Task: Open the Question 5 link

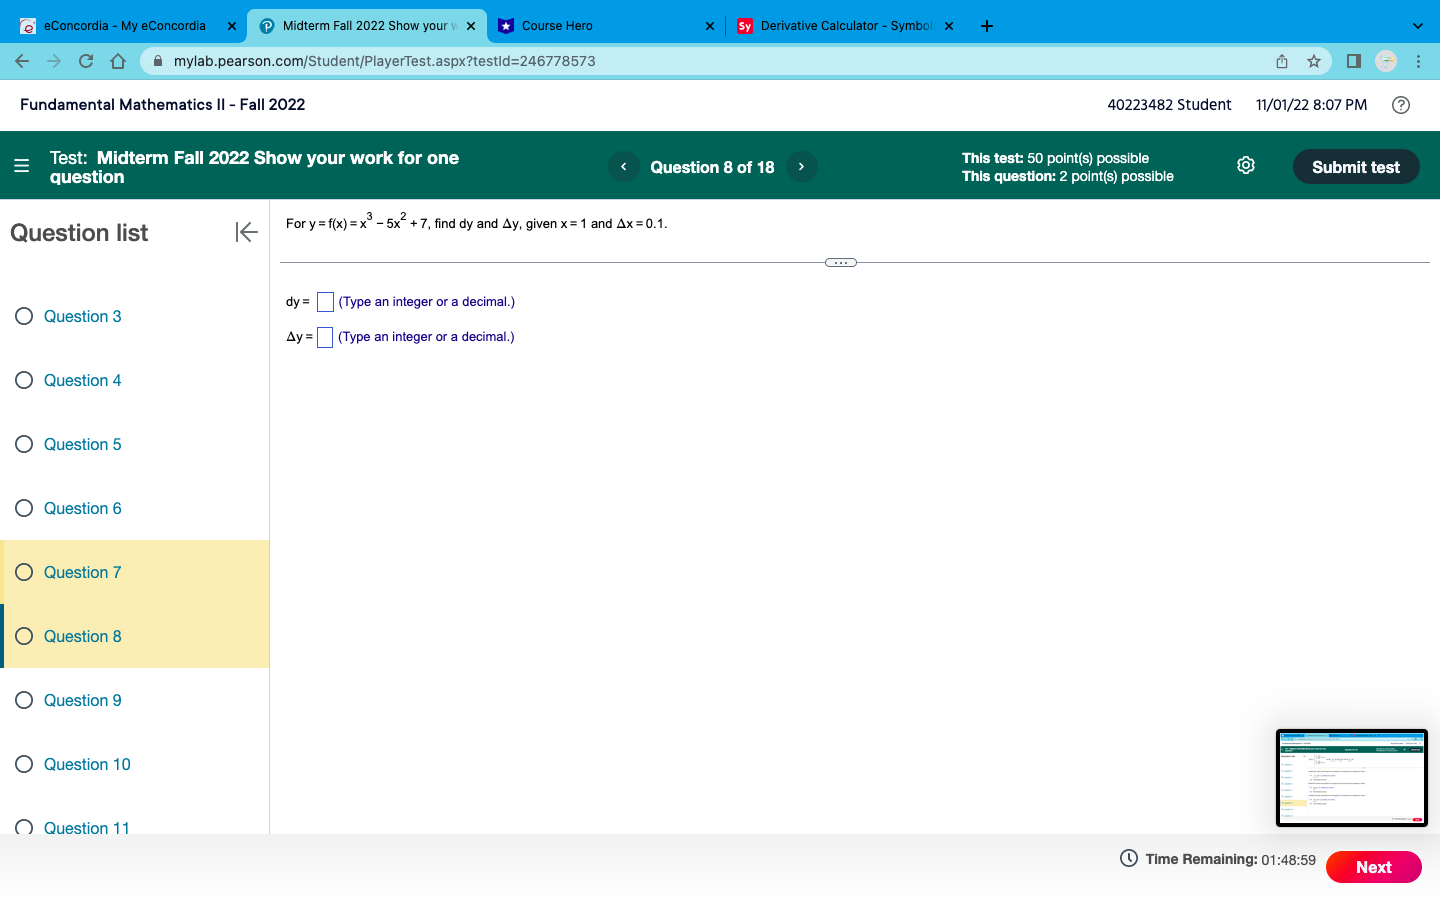Action: [83, 444]
